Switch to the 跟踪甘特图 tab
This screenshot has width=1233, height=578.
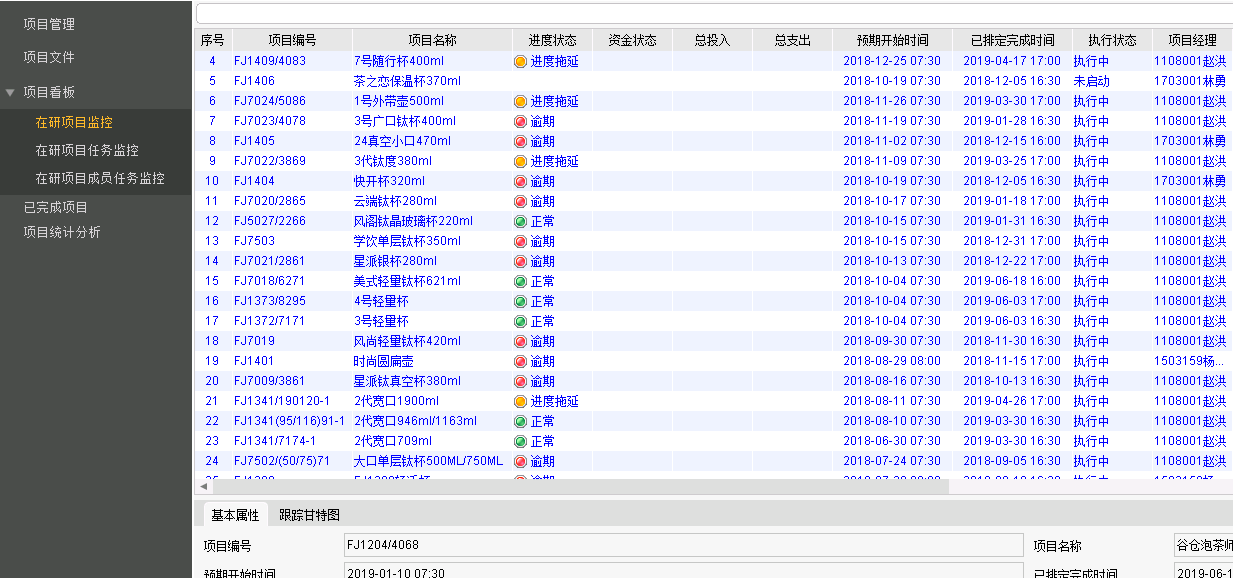(x=310, y=515)
